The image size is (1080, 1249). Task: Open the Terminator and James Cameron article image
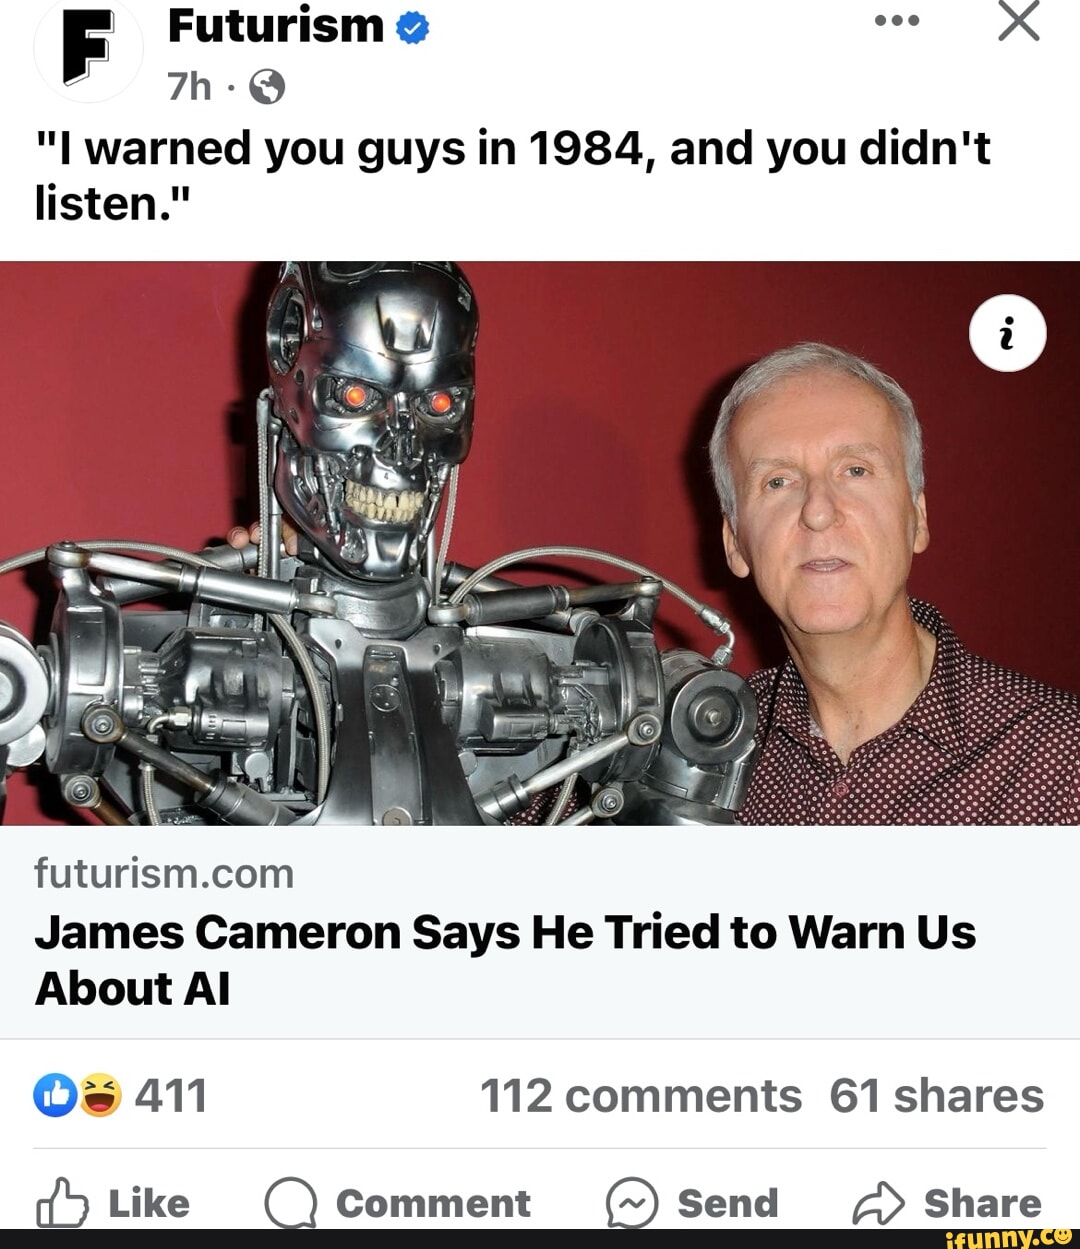(x=540, y=543)
